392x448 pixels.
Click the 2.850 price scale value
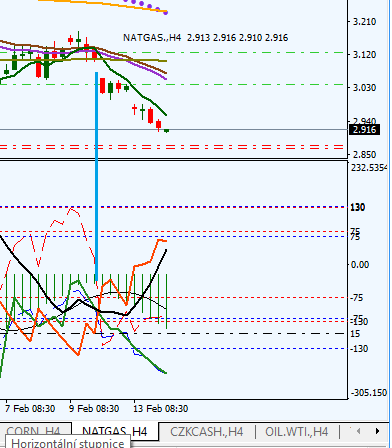[364, 155]
